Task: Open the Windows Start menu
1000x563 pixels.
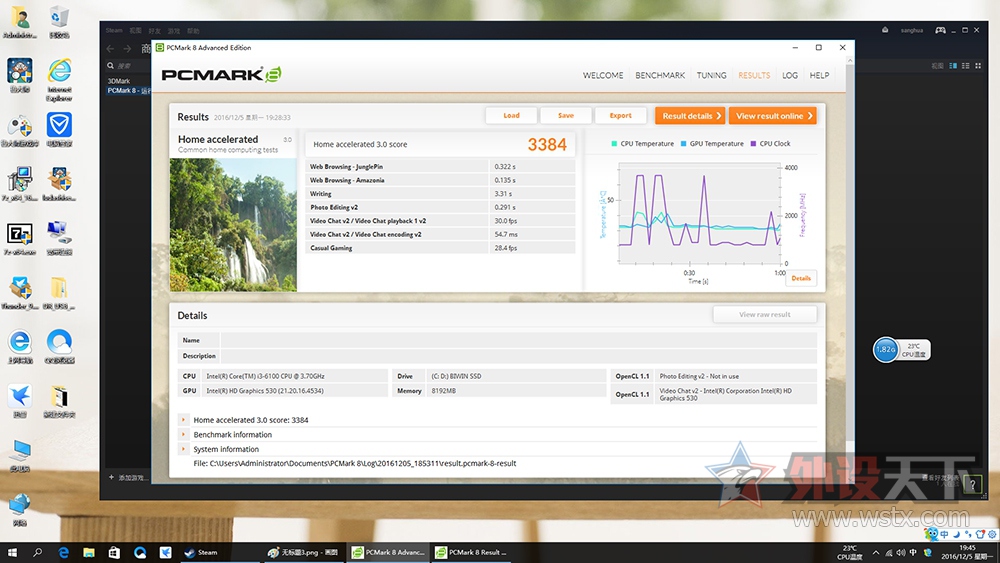Action: 12,552
